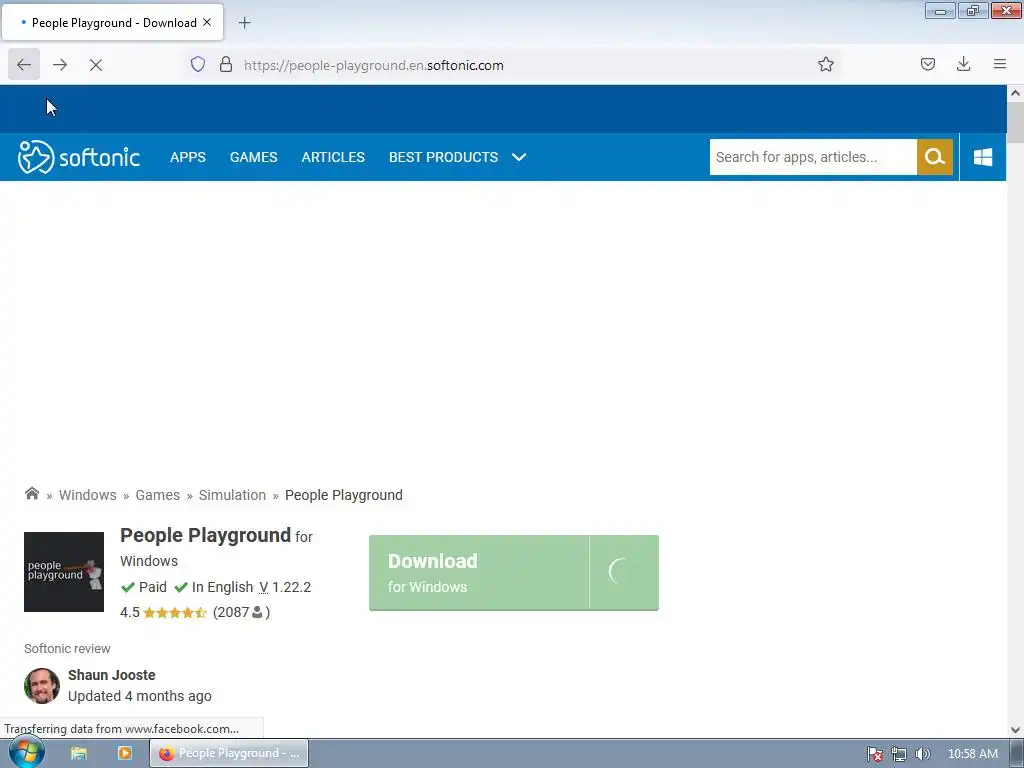Bookmark this page with the star

pyautogui.click(x=825, y=64)
